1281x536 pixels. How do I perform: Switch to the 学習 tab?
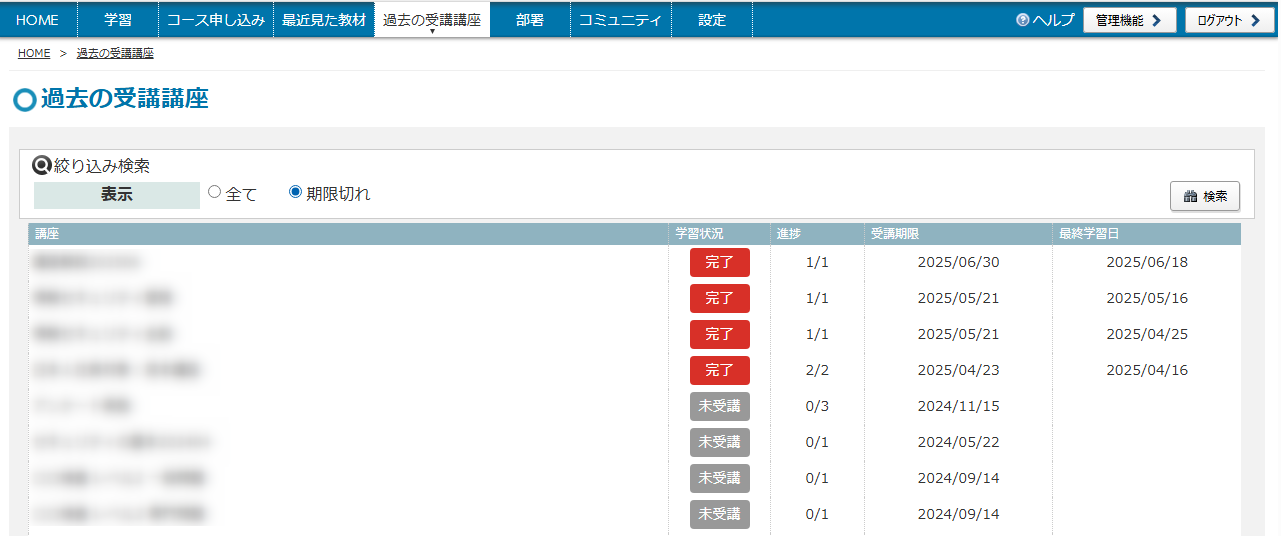tap(118, 20)
